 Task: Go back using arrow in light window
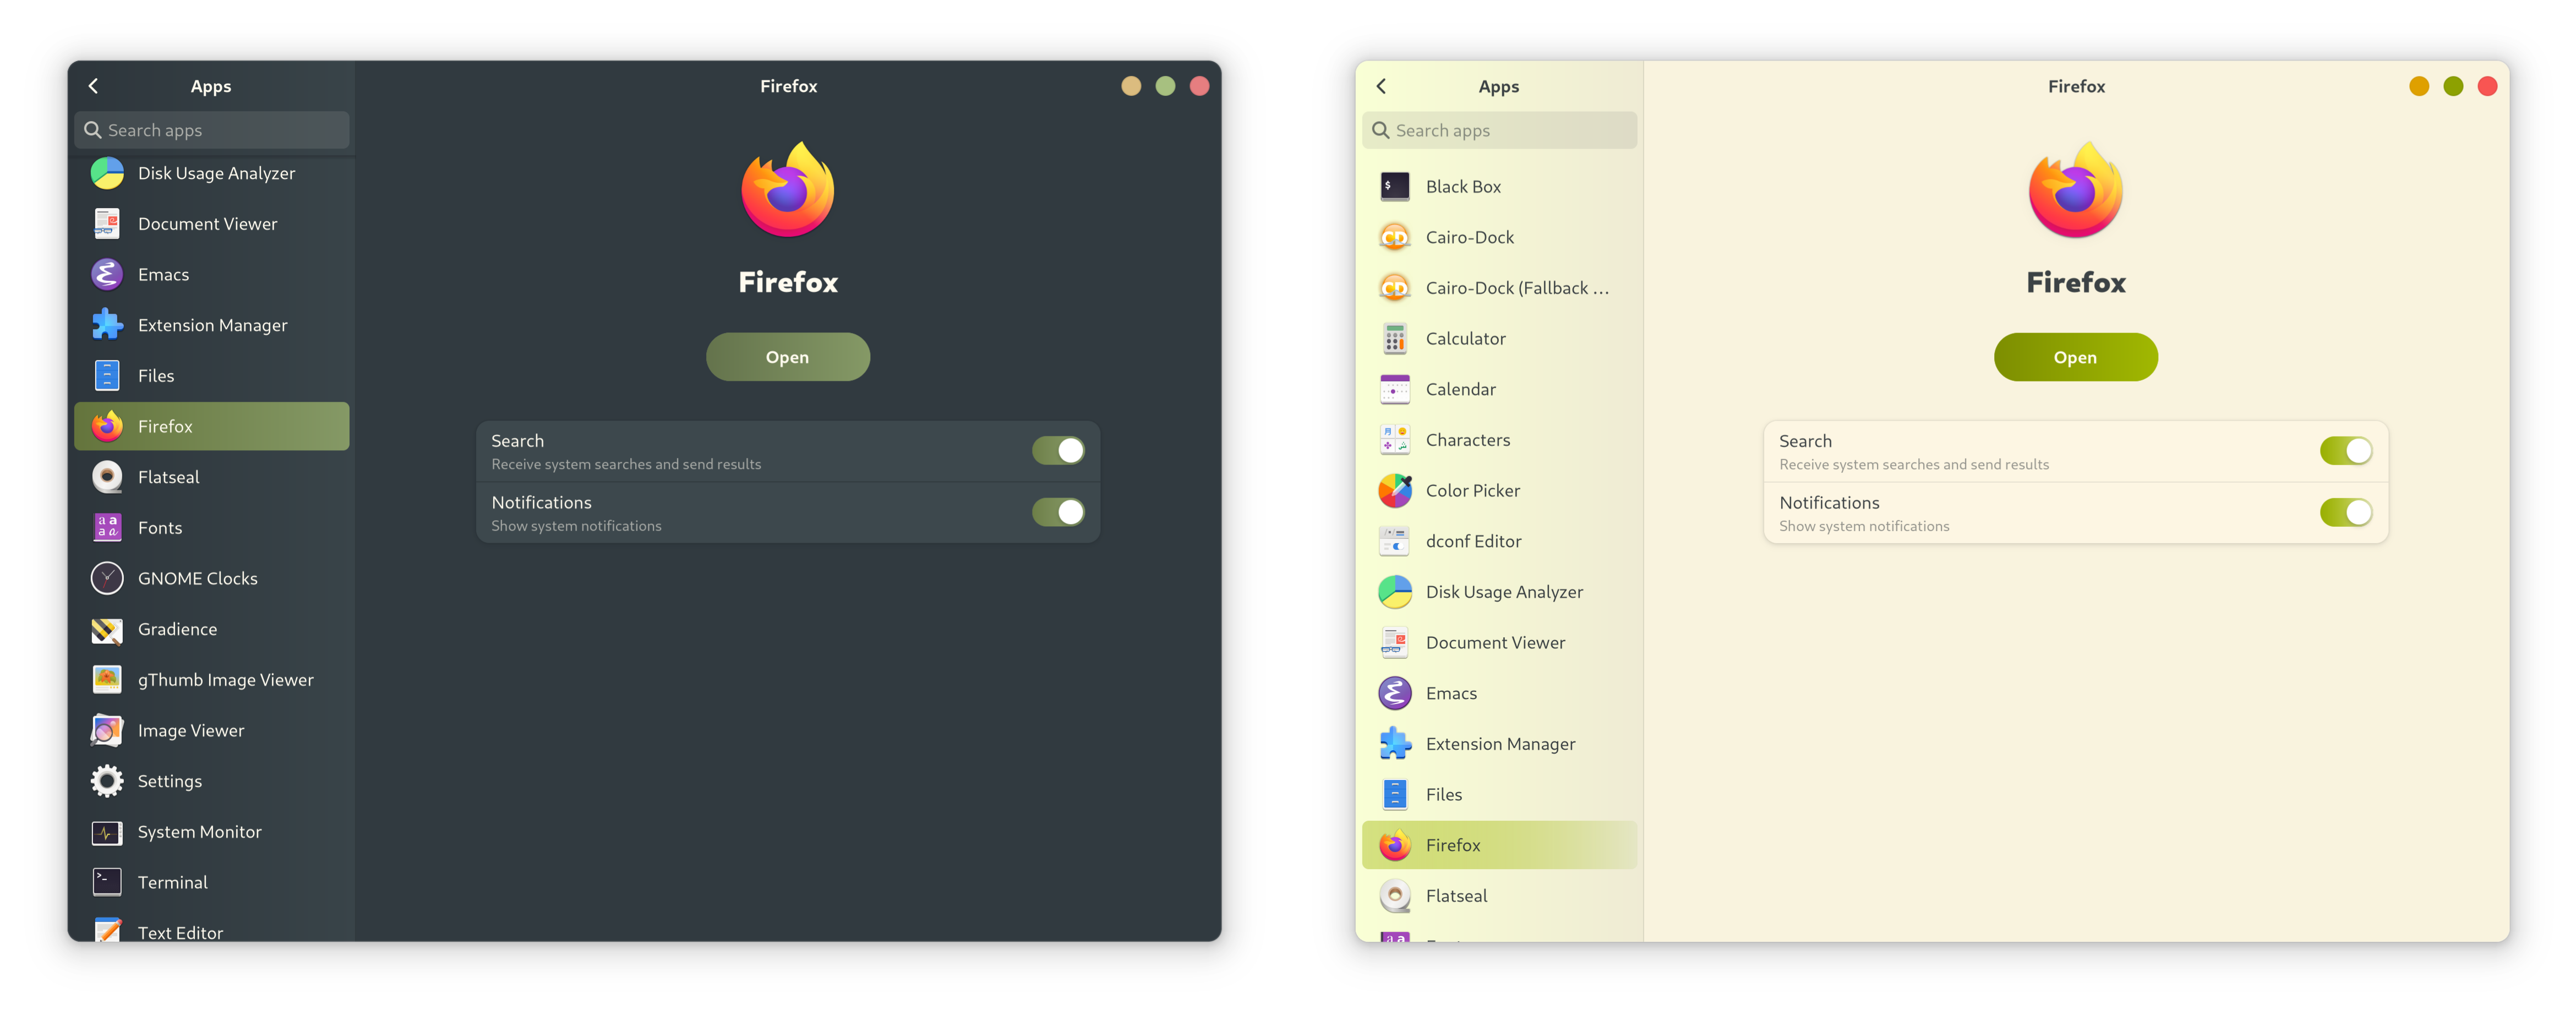[1382, 86]
